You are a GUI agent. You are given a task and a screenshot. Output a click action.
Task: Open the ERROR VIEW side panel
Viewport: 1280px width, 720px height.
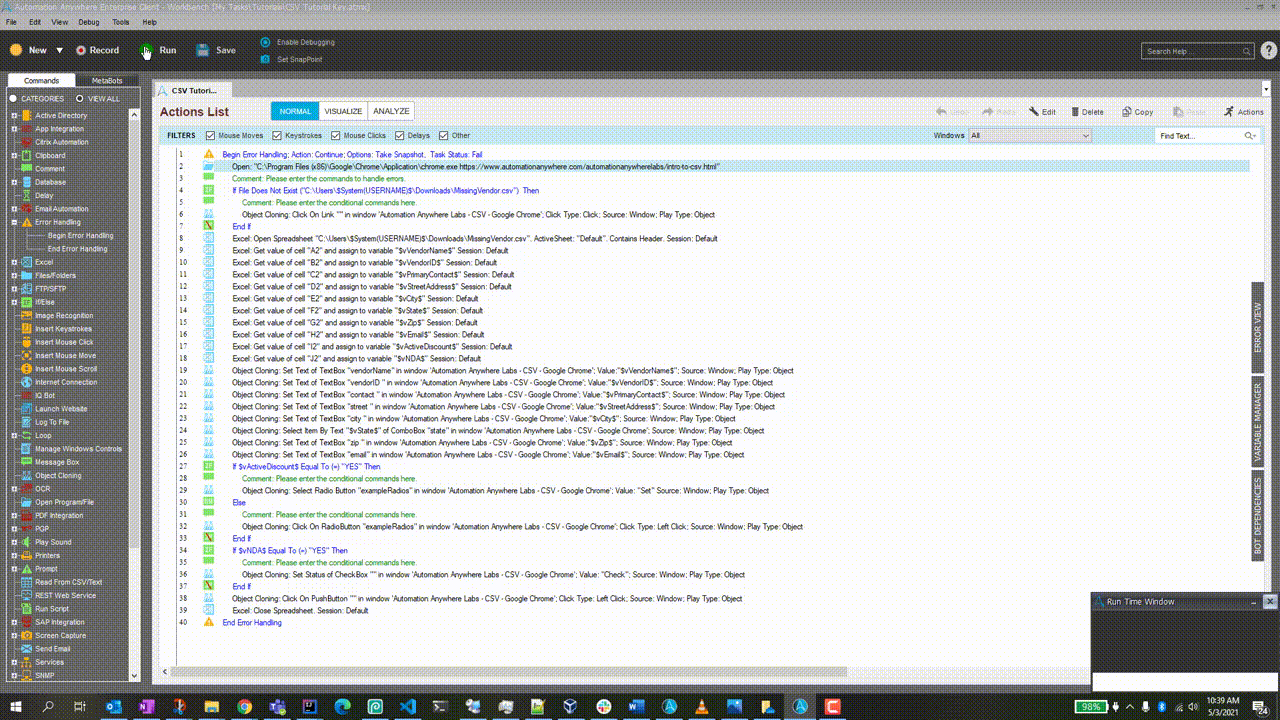[1258, 328]
